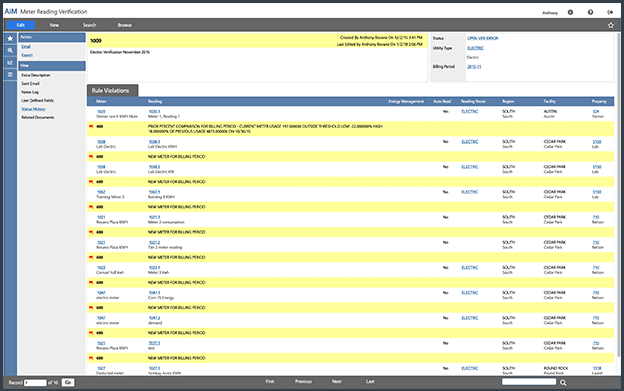This screenshot has height=391, width=624.
Task: Open property 324 link
Action: 596,112
